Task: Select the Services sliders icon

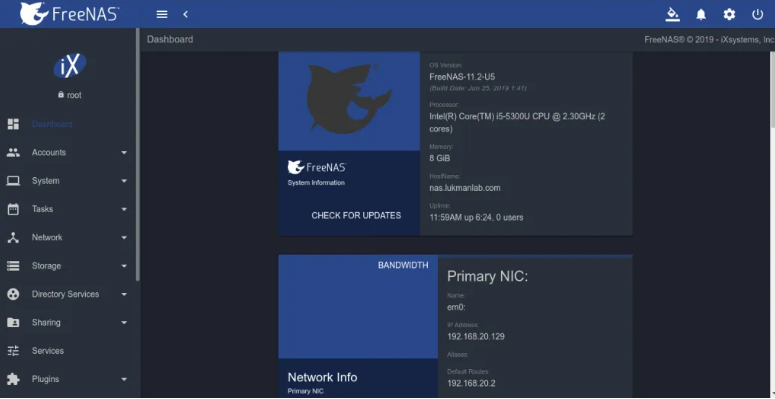Action: pyautogui.click(x=13, y=351)
